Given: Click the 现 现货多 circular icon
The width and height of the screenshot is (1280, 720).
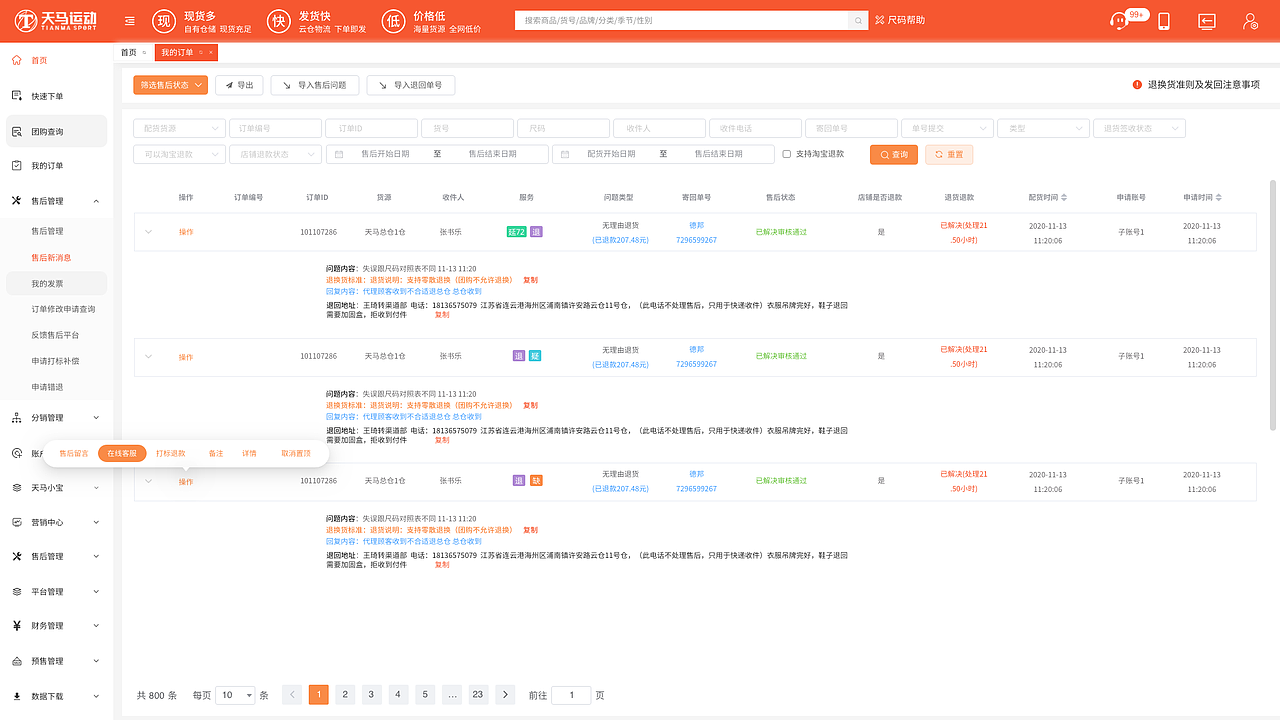Looking at the screenshot, I should coord(164,20).
